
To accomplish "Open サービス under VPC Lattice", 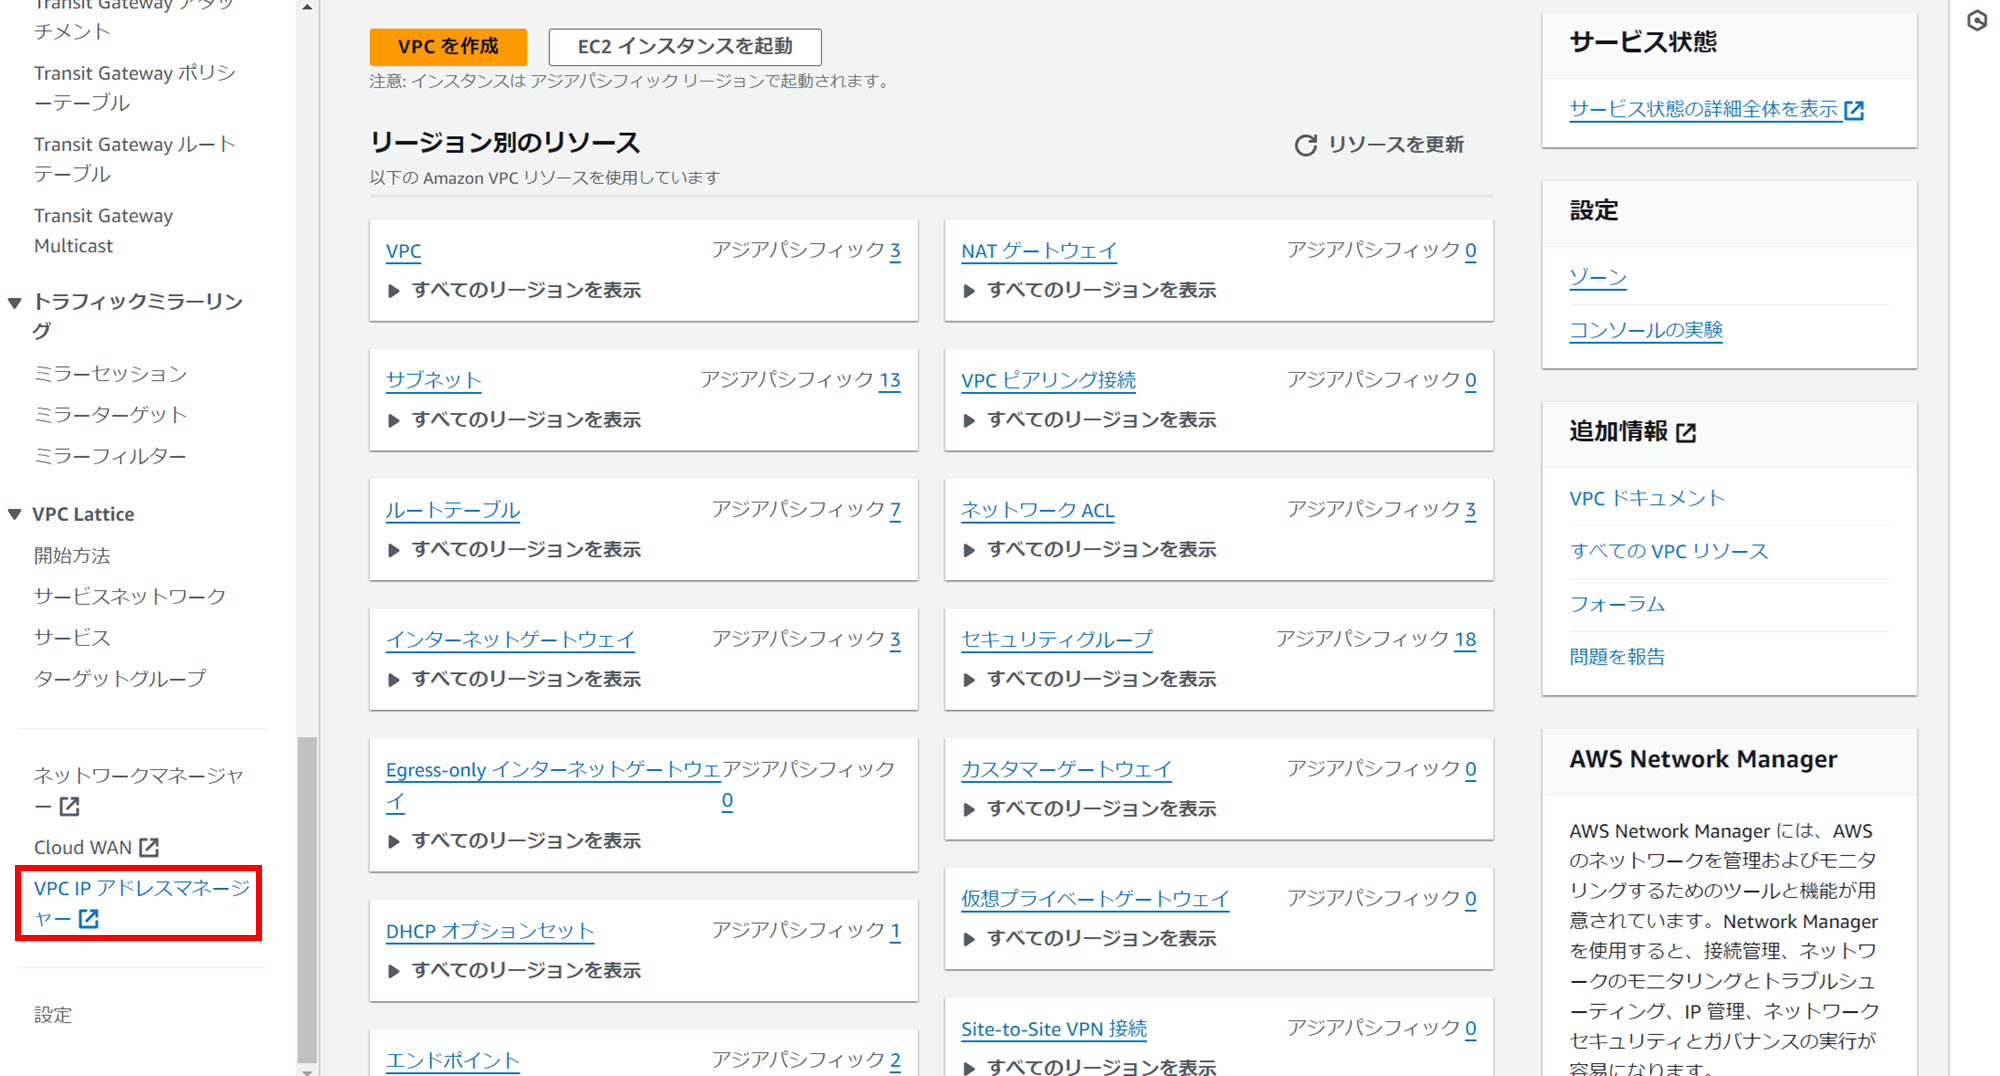I will click(72, 638).
